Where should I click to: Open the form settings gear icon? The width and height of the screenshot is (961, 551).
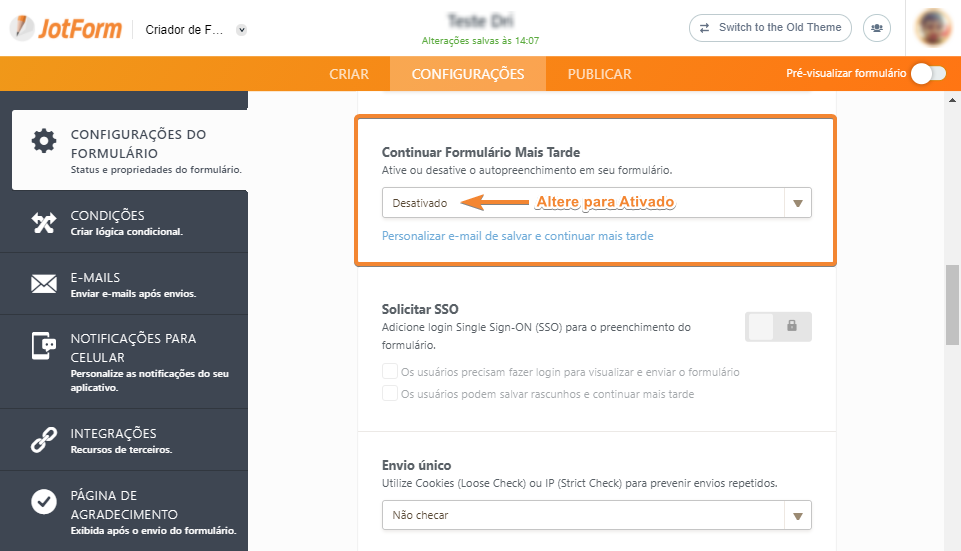click(44, 140)
